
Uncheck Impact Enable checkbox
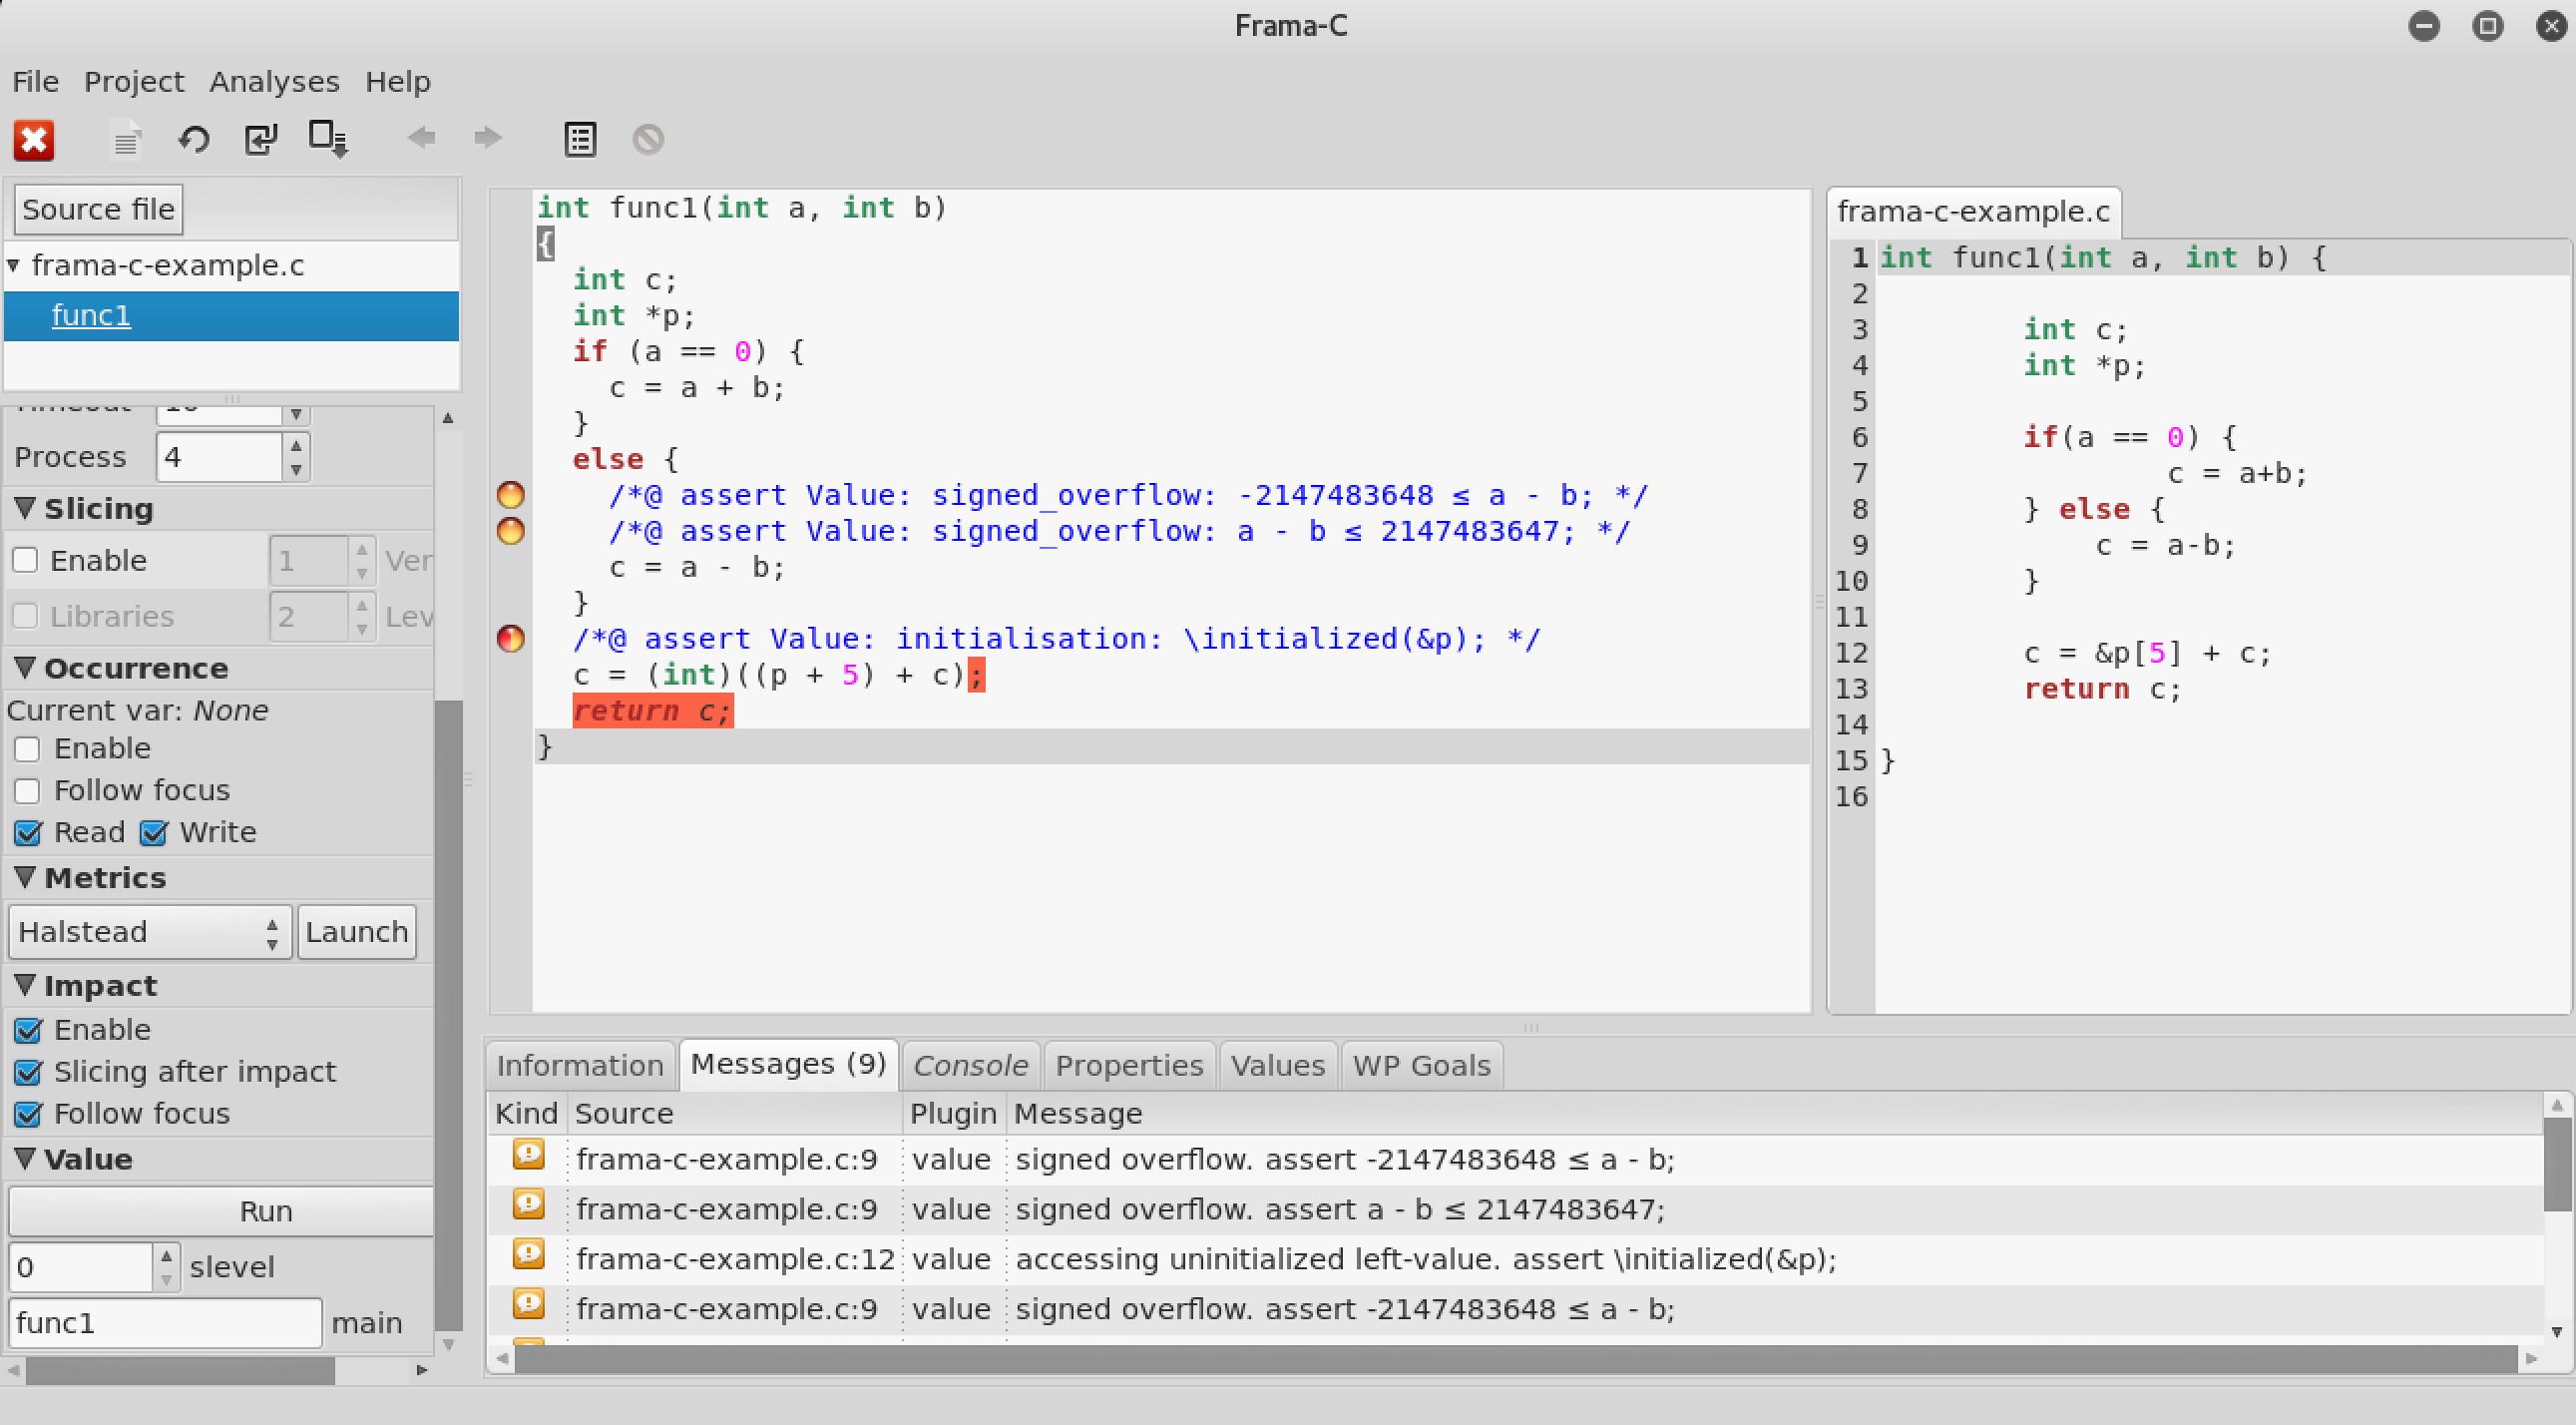(x=29, y=1030)
